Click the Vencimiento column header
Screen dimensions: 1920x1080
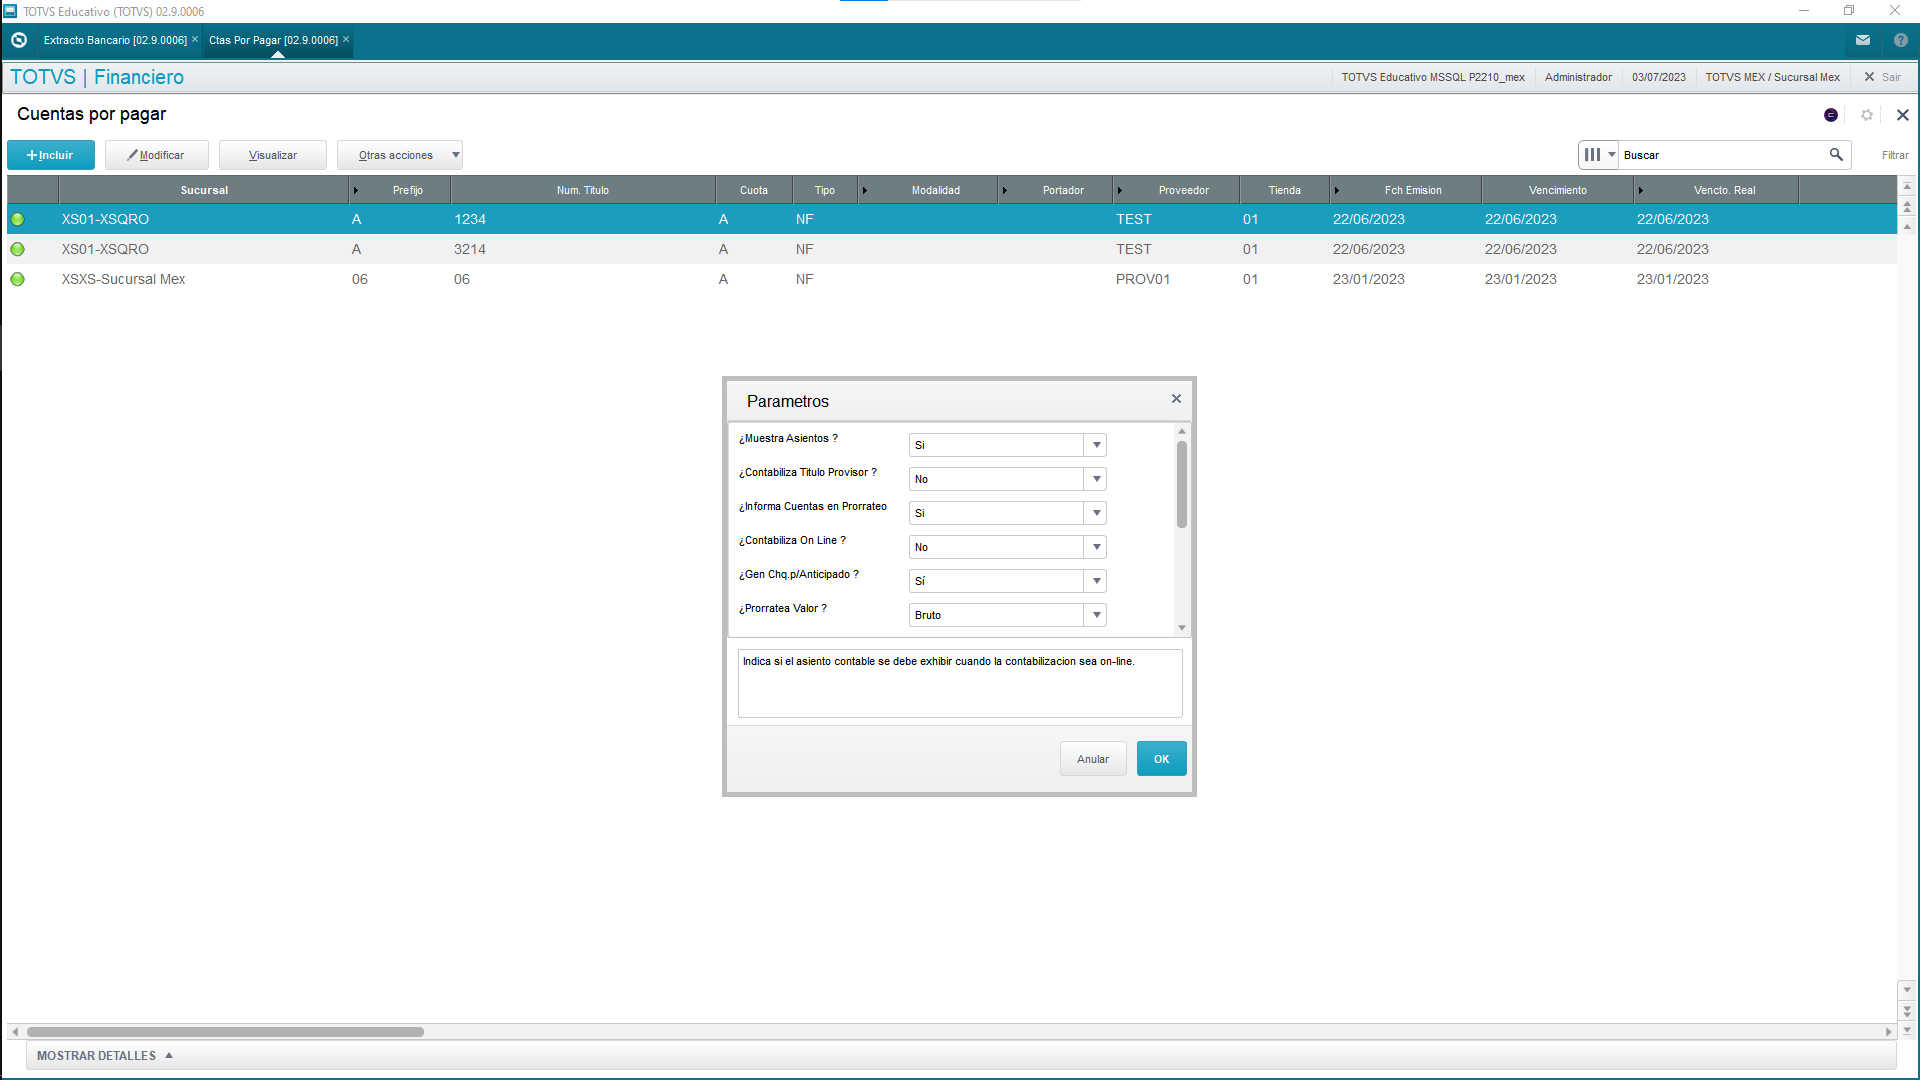[1558, 190]
